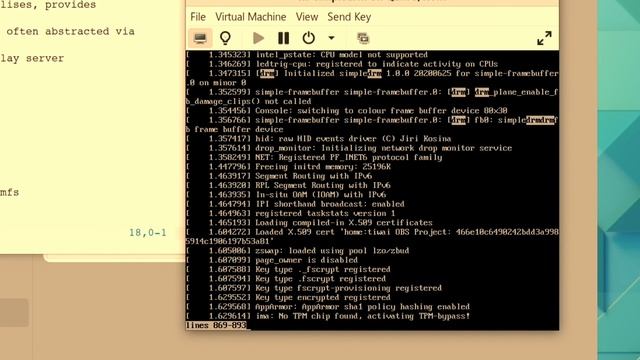Click 'IPI shorthand broadcast: enabled' line
The height and width of the screenshot is (360, 640).
click(296, 204)
